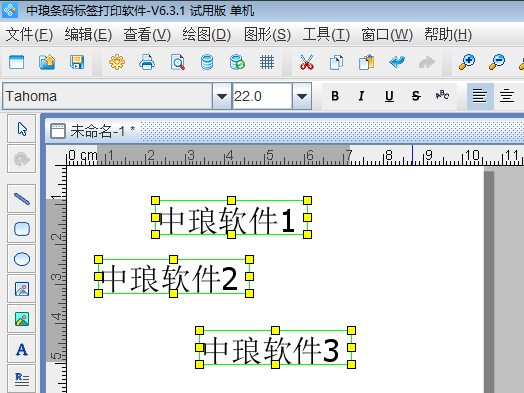Set left text alignment
The image size is (524, 393).
(x=480, y=96)
